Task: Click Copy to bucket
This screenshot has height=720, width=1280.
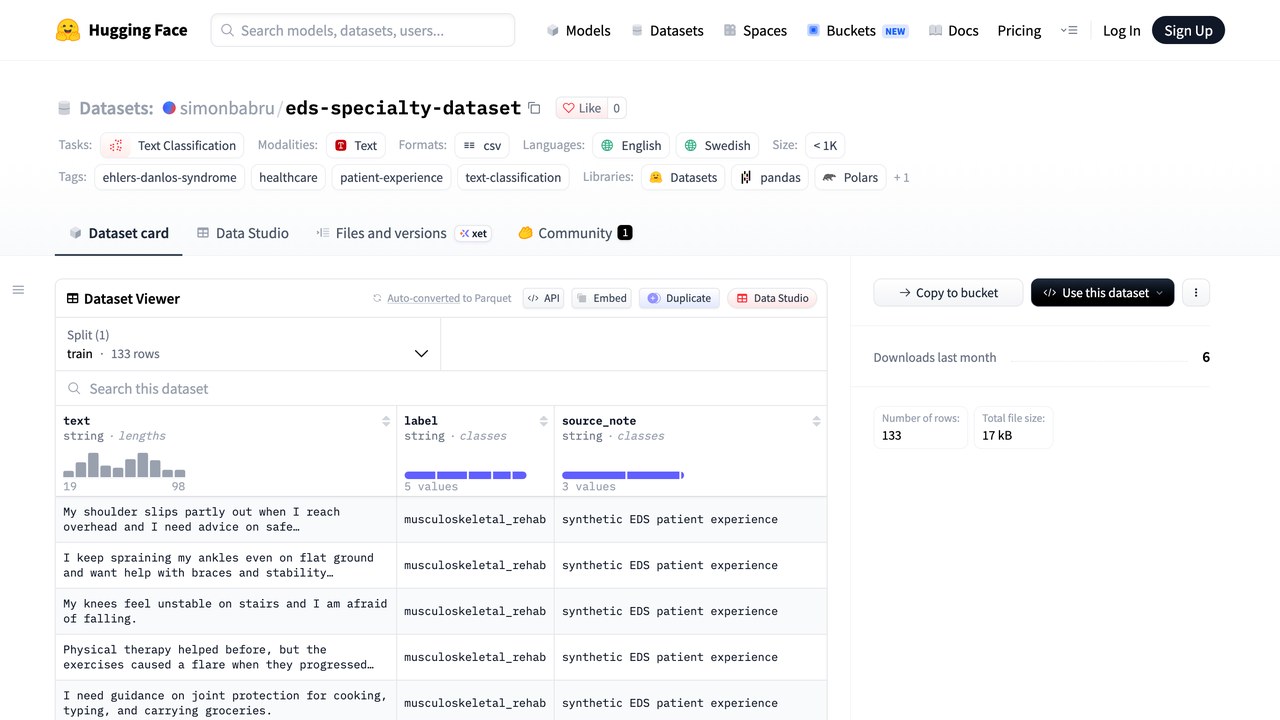Action: [x=948, y=293]
